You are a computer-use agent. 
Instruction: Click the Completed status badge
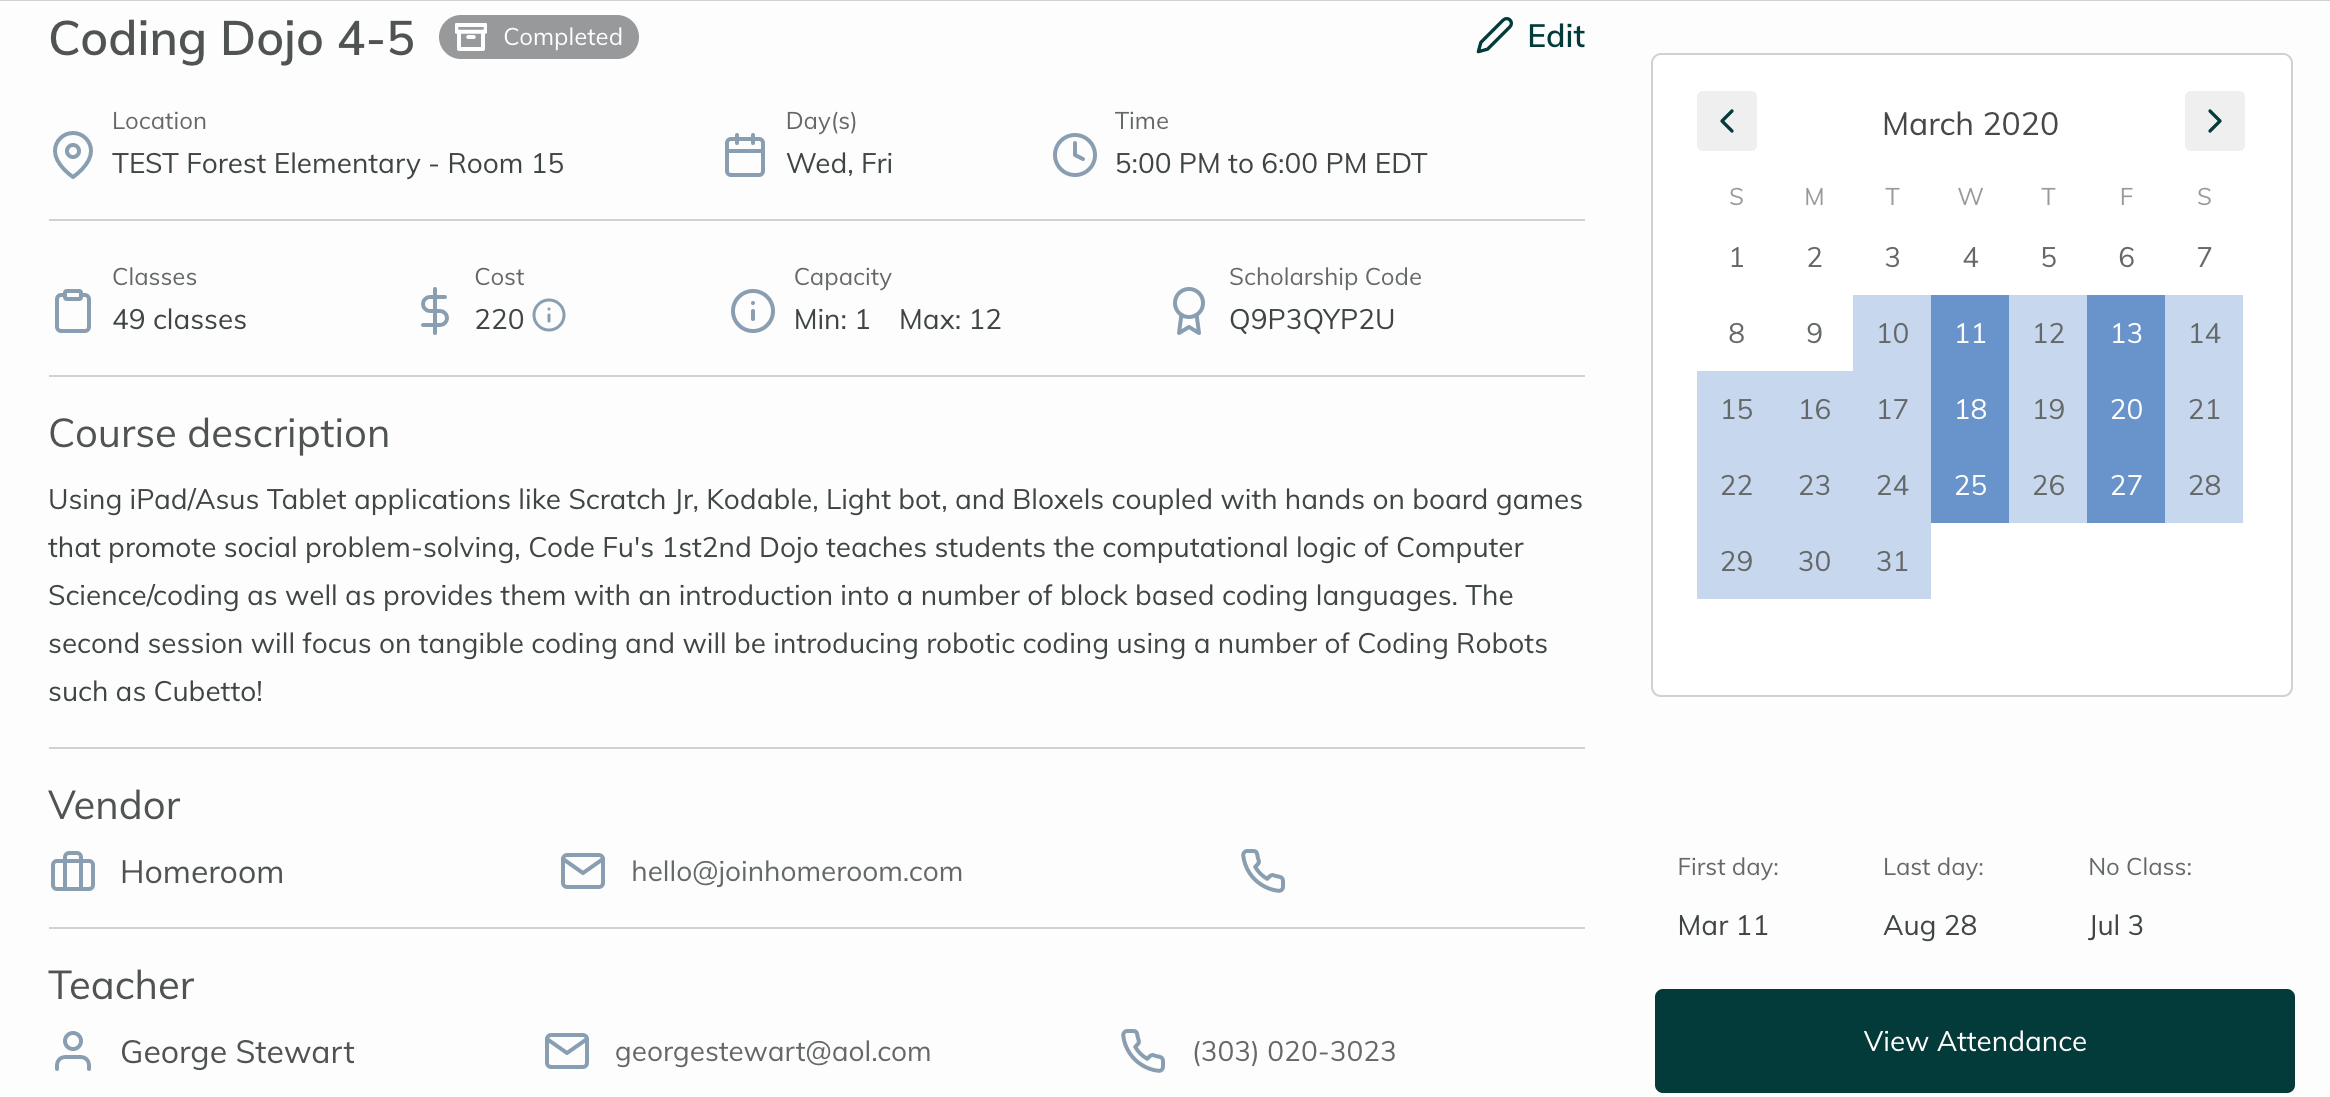point(539,37)
